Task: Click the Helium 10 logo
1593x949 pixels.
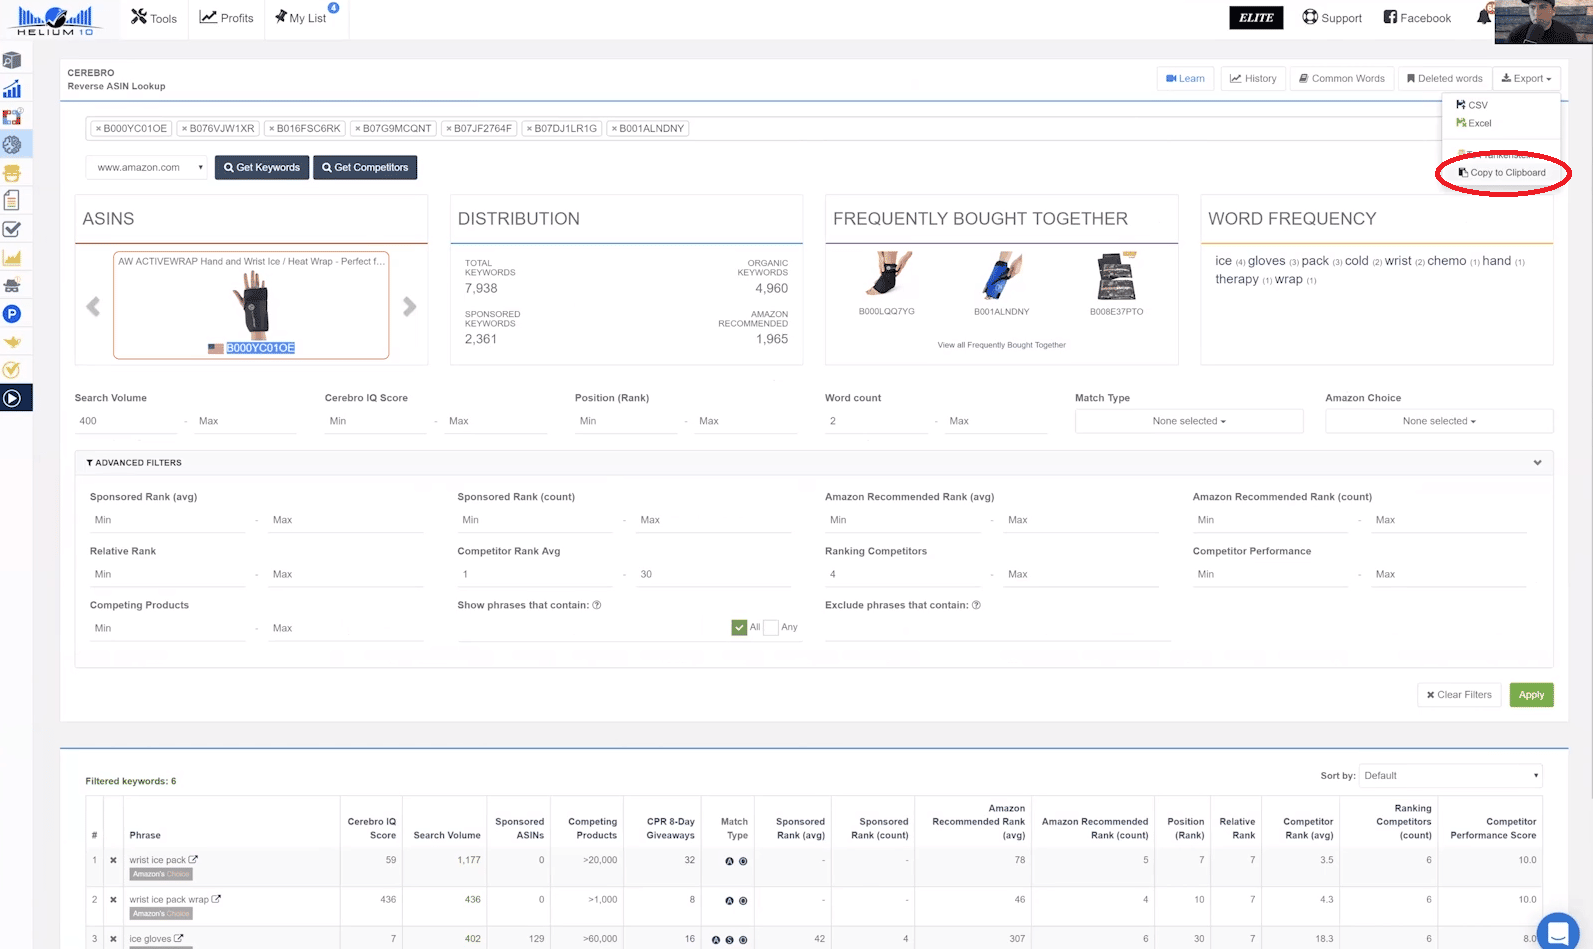Action: tap(55, 20)
